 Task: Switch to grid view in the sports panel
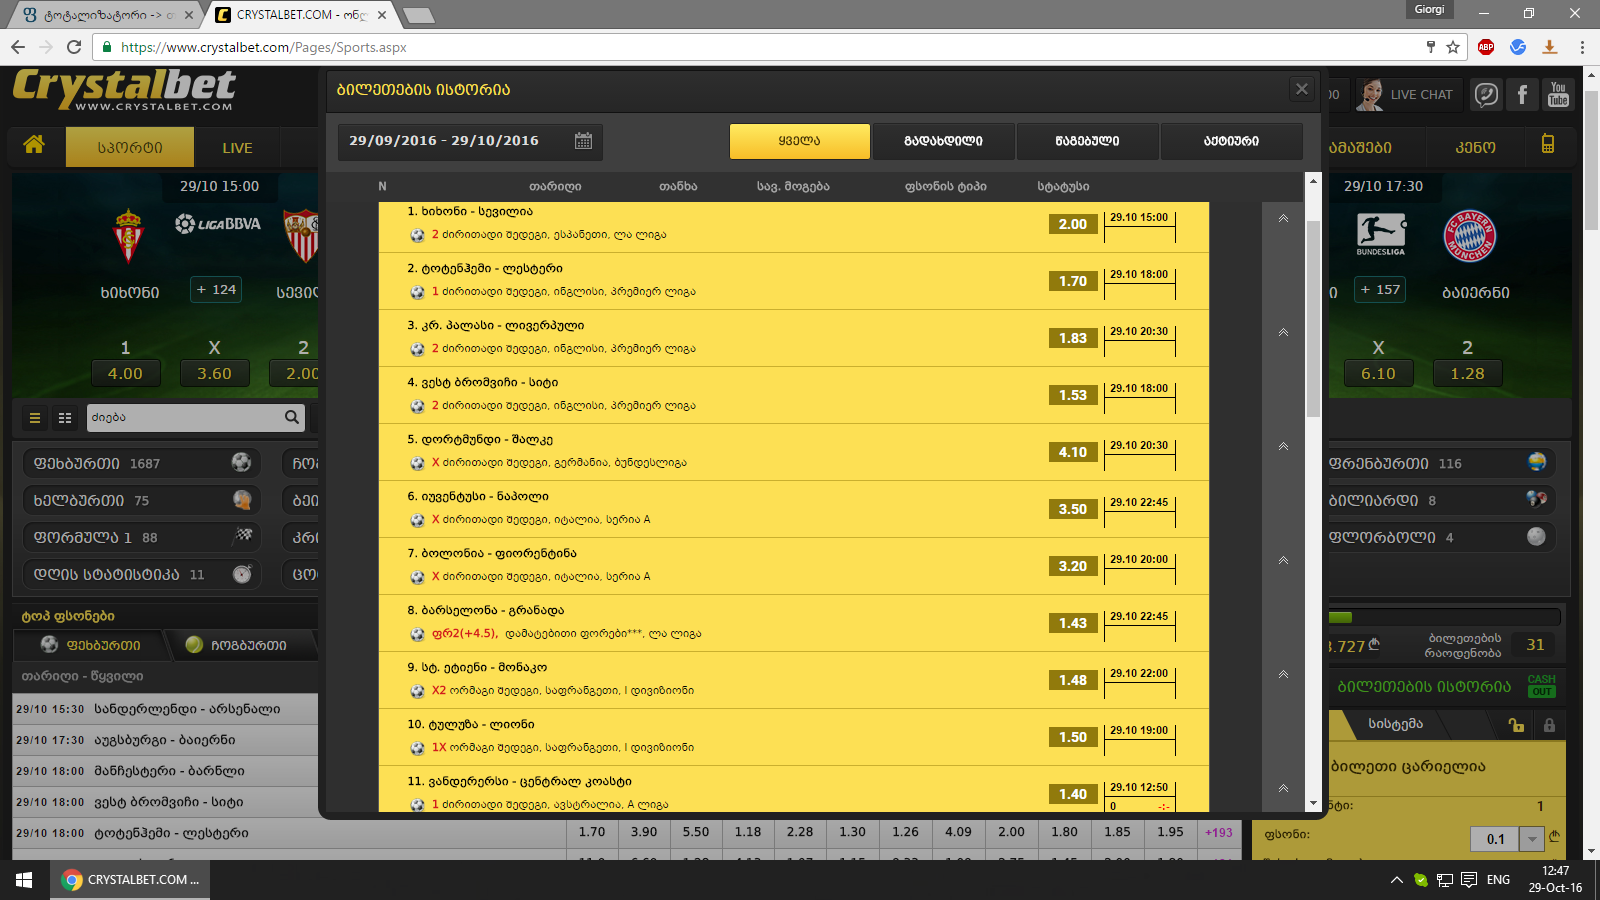(65, 418)
